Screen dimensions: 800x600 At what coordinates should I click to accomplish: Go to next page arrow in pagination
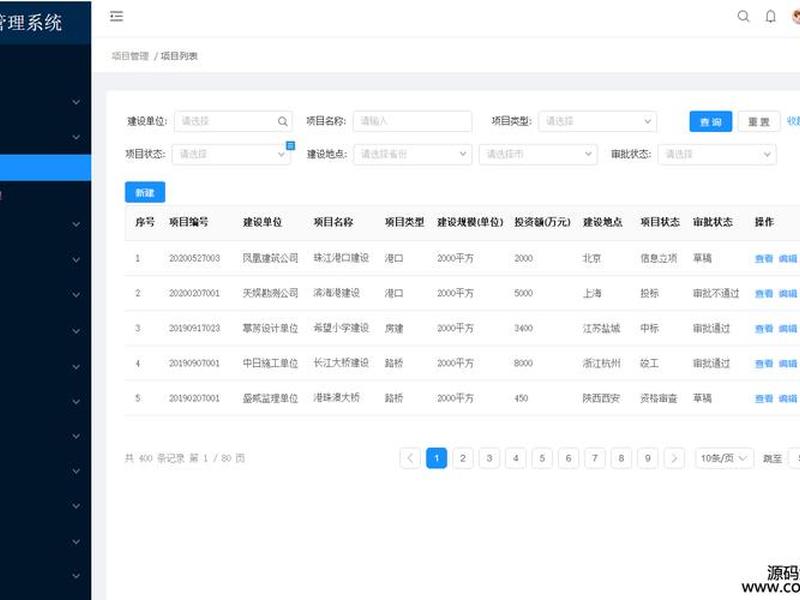(x=674, y=458)
